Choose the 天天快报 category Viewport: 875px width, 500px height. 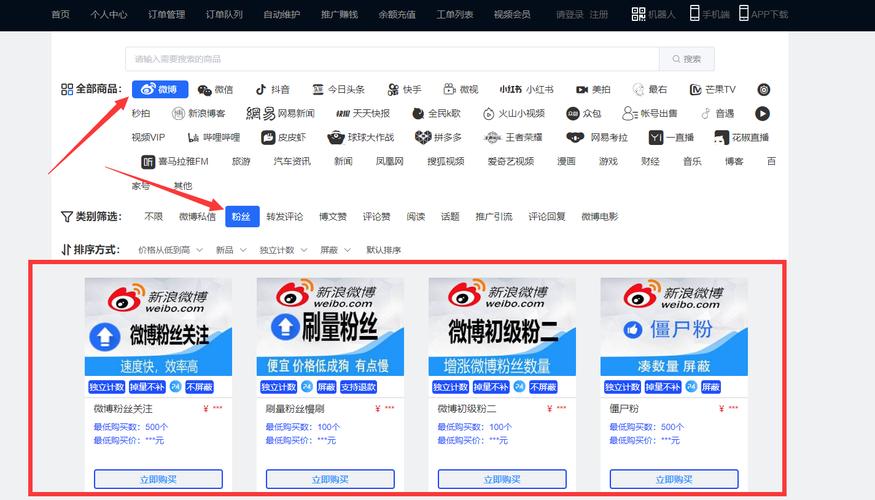click(x=363, y=113)
